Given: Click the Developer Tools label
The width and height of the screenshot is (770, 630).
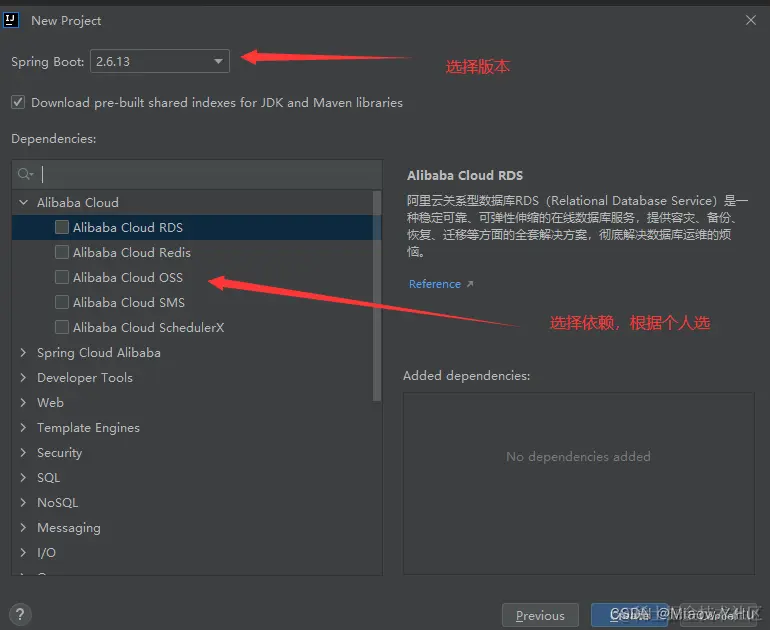Looking at the screenshot, I should [85, 377].
